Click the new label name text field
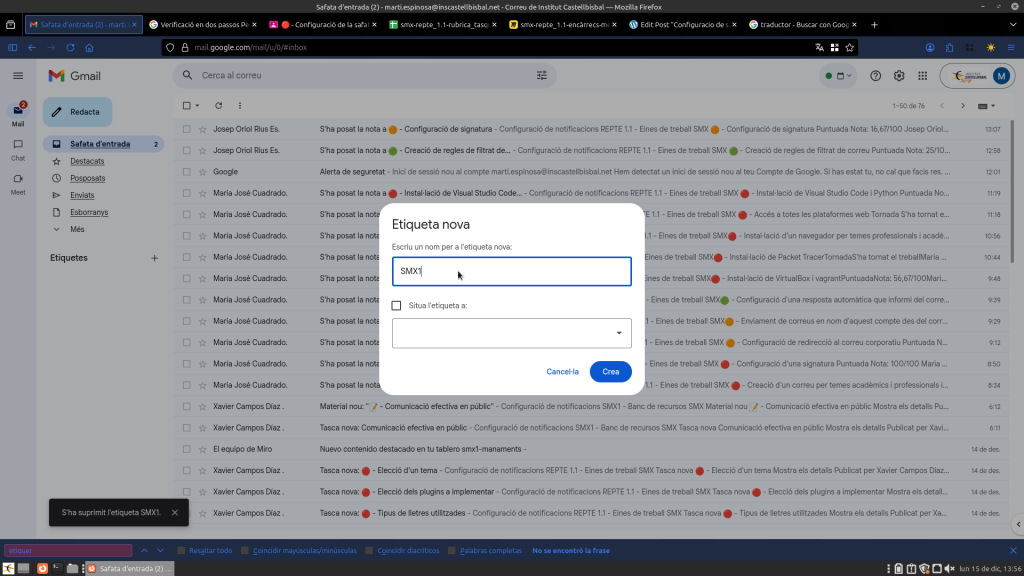Viewport: 1024px width, 576px height. coord(511,271)
